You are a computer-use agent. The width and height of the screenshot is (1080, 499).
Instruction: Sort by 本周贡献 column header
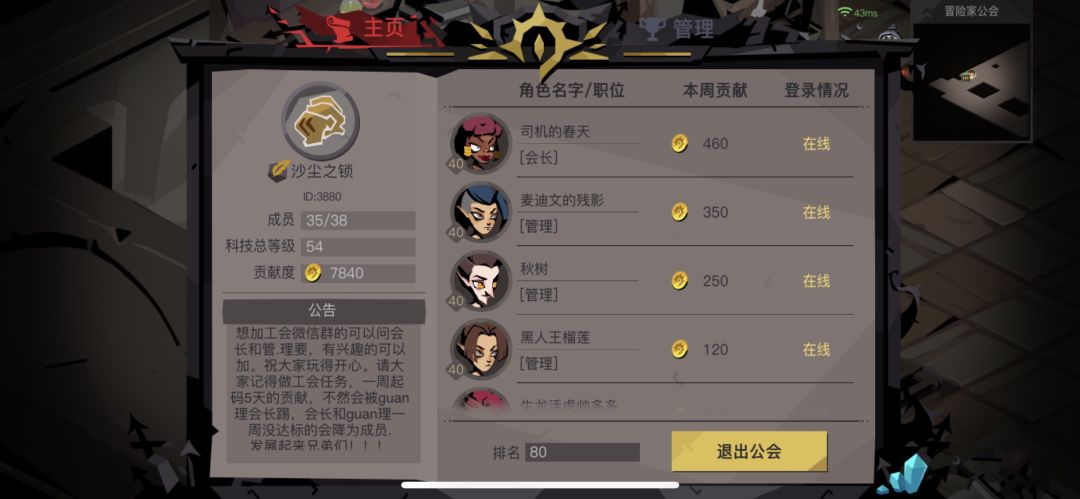click(x=714, y=90)
